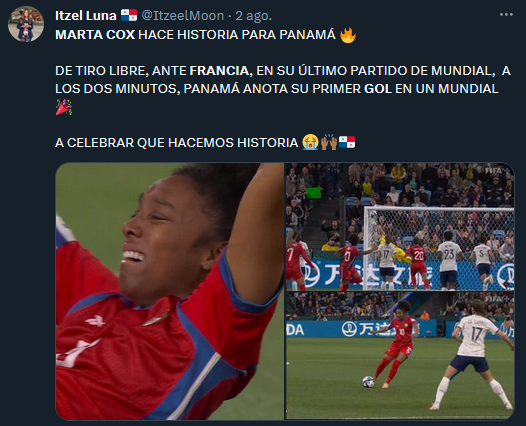Viewport: 526px width, 426px height.
Task: Open Itzel Luna's profile avatar
Action: point(26,24)
